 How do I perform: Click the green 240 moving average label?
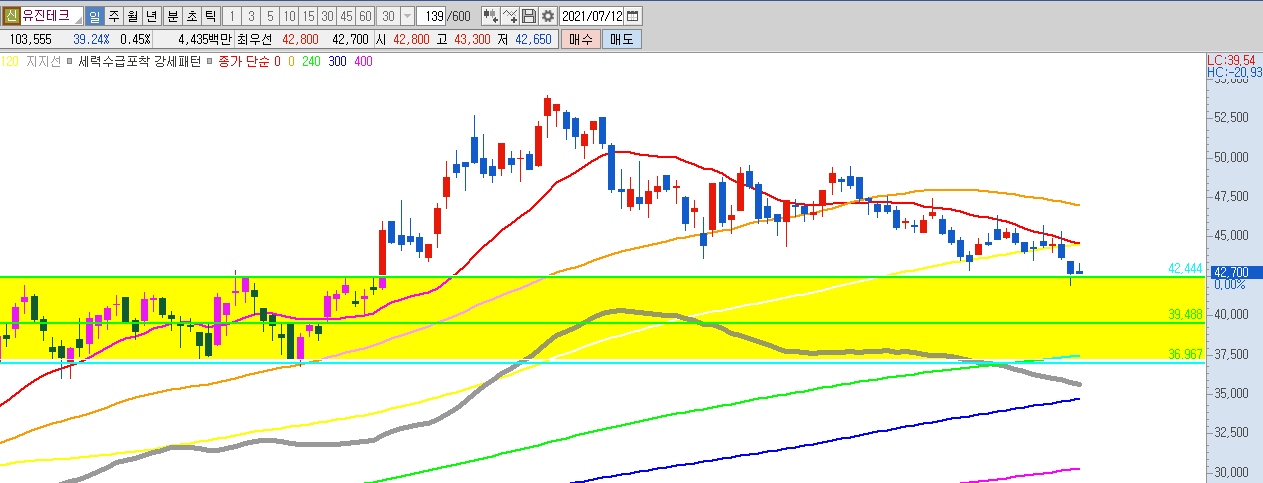point(310,61)
